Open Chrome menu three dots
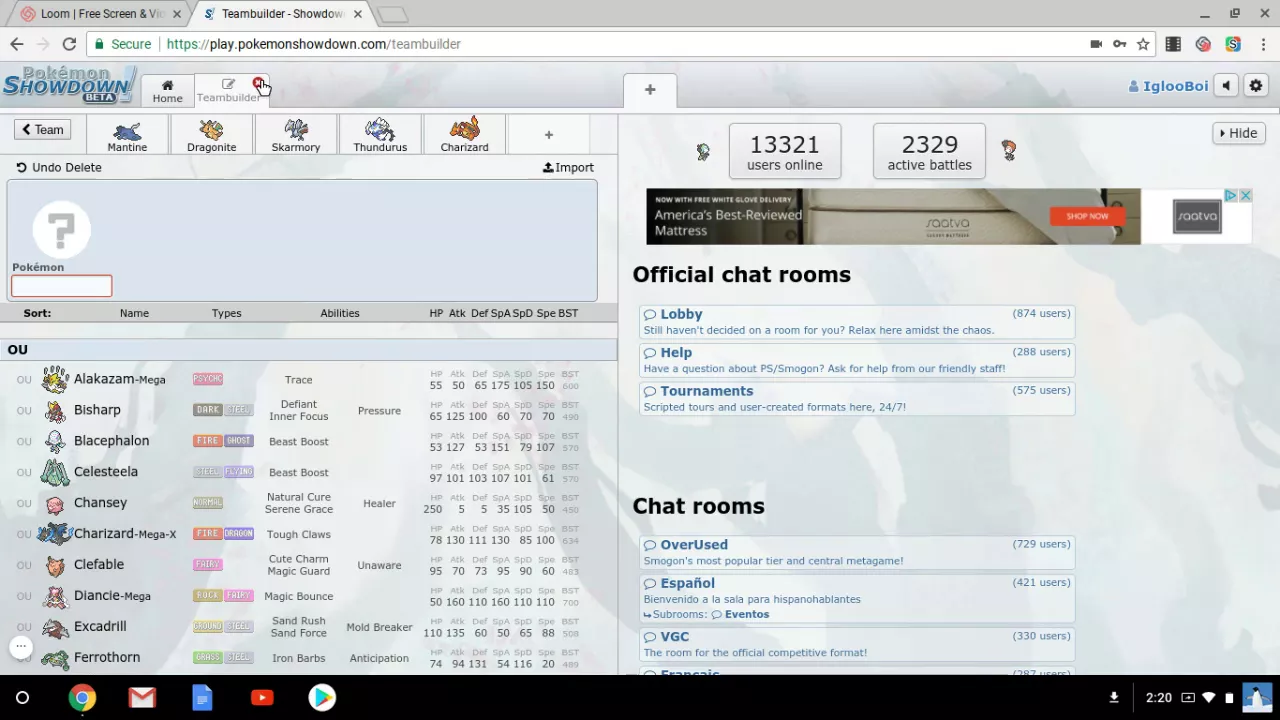1280x720 pixels. coord(1262,44)
